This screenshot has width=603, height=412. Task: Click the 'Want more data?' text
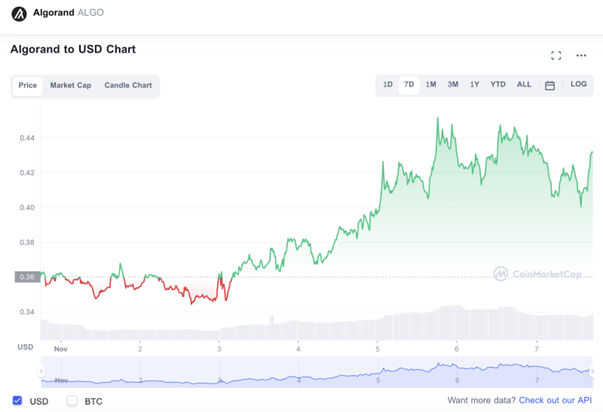pyautogui.click(x=481, y=400)
